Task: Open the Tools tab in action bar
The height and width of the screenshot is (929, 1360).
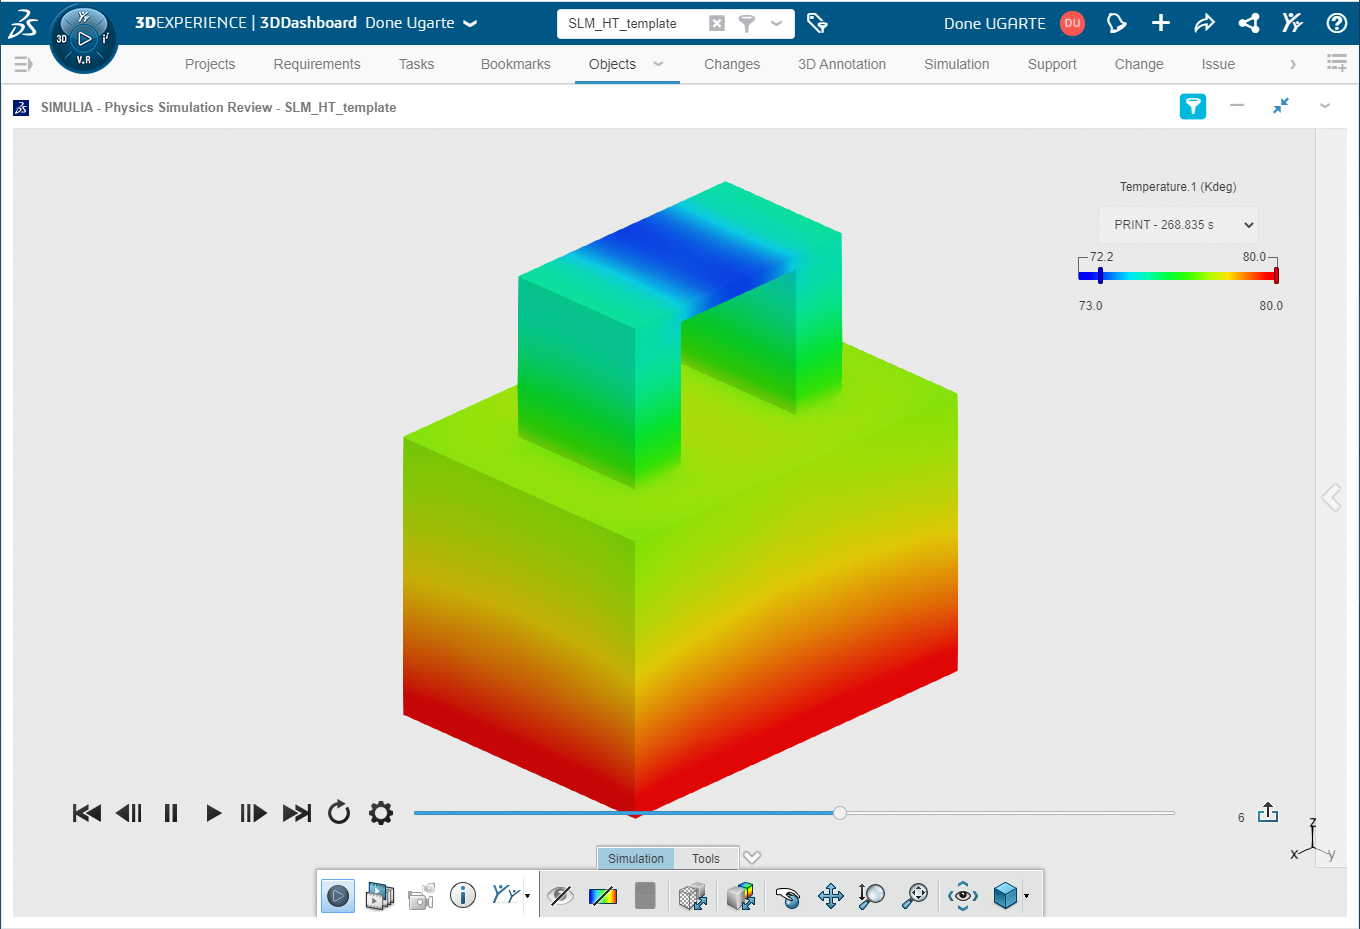Action: 705,858
